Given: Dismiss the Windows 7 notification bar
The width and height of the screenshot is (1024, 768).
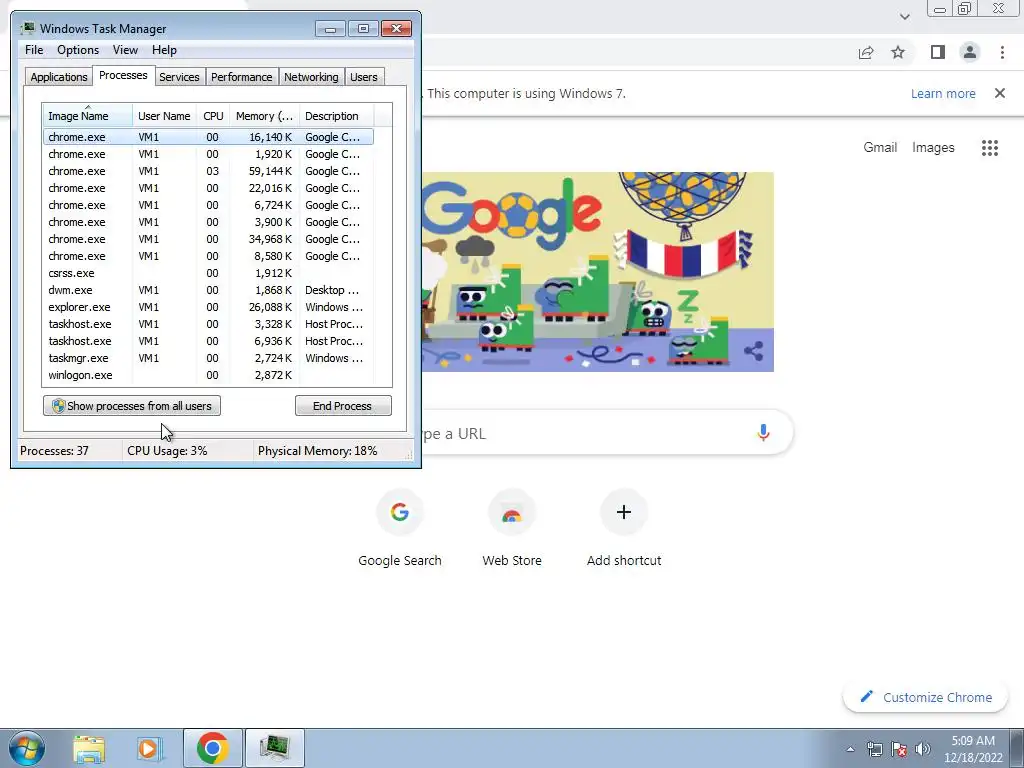Looking at the screenshot, I should pyautogui.click(x=1000, y=93).
